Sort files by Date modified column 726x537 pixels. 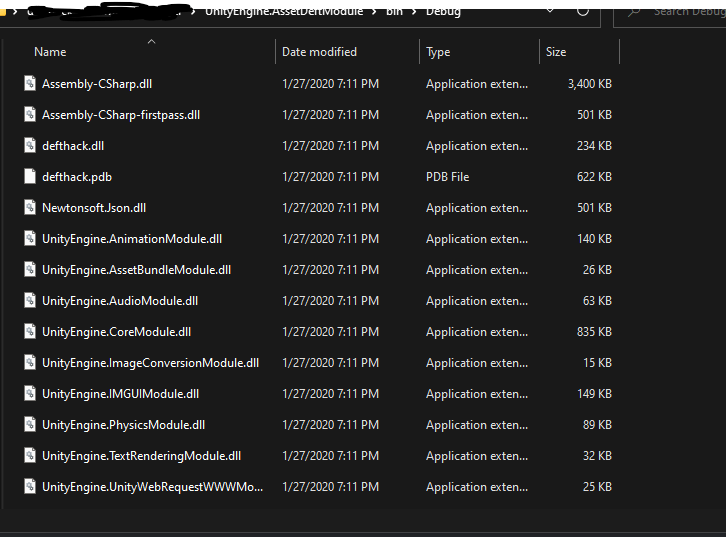(319, 52)
